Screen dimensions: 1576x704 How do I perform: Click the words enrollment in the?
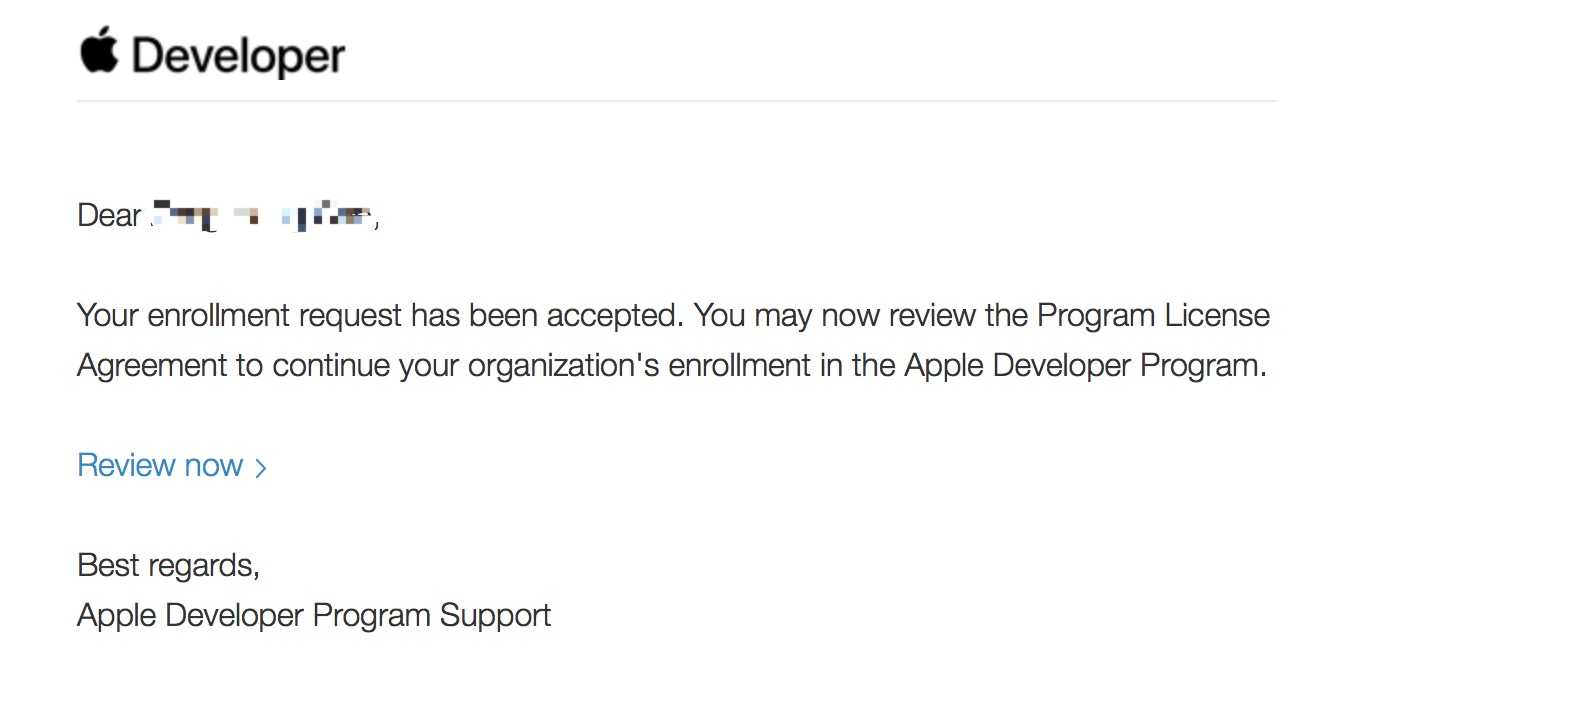coord(781,366)
